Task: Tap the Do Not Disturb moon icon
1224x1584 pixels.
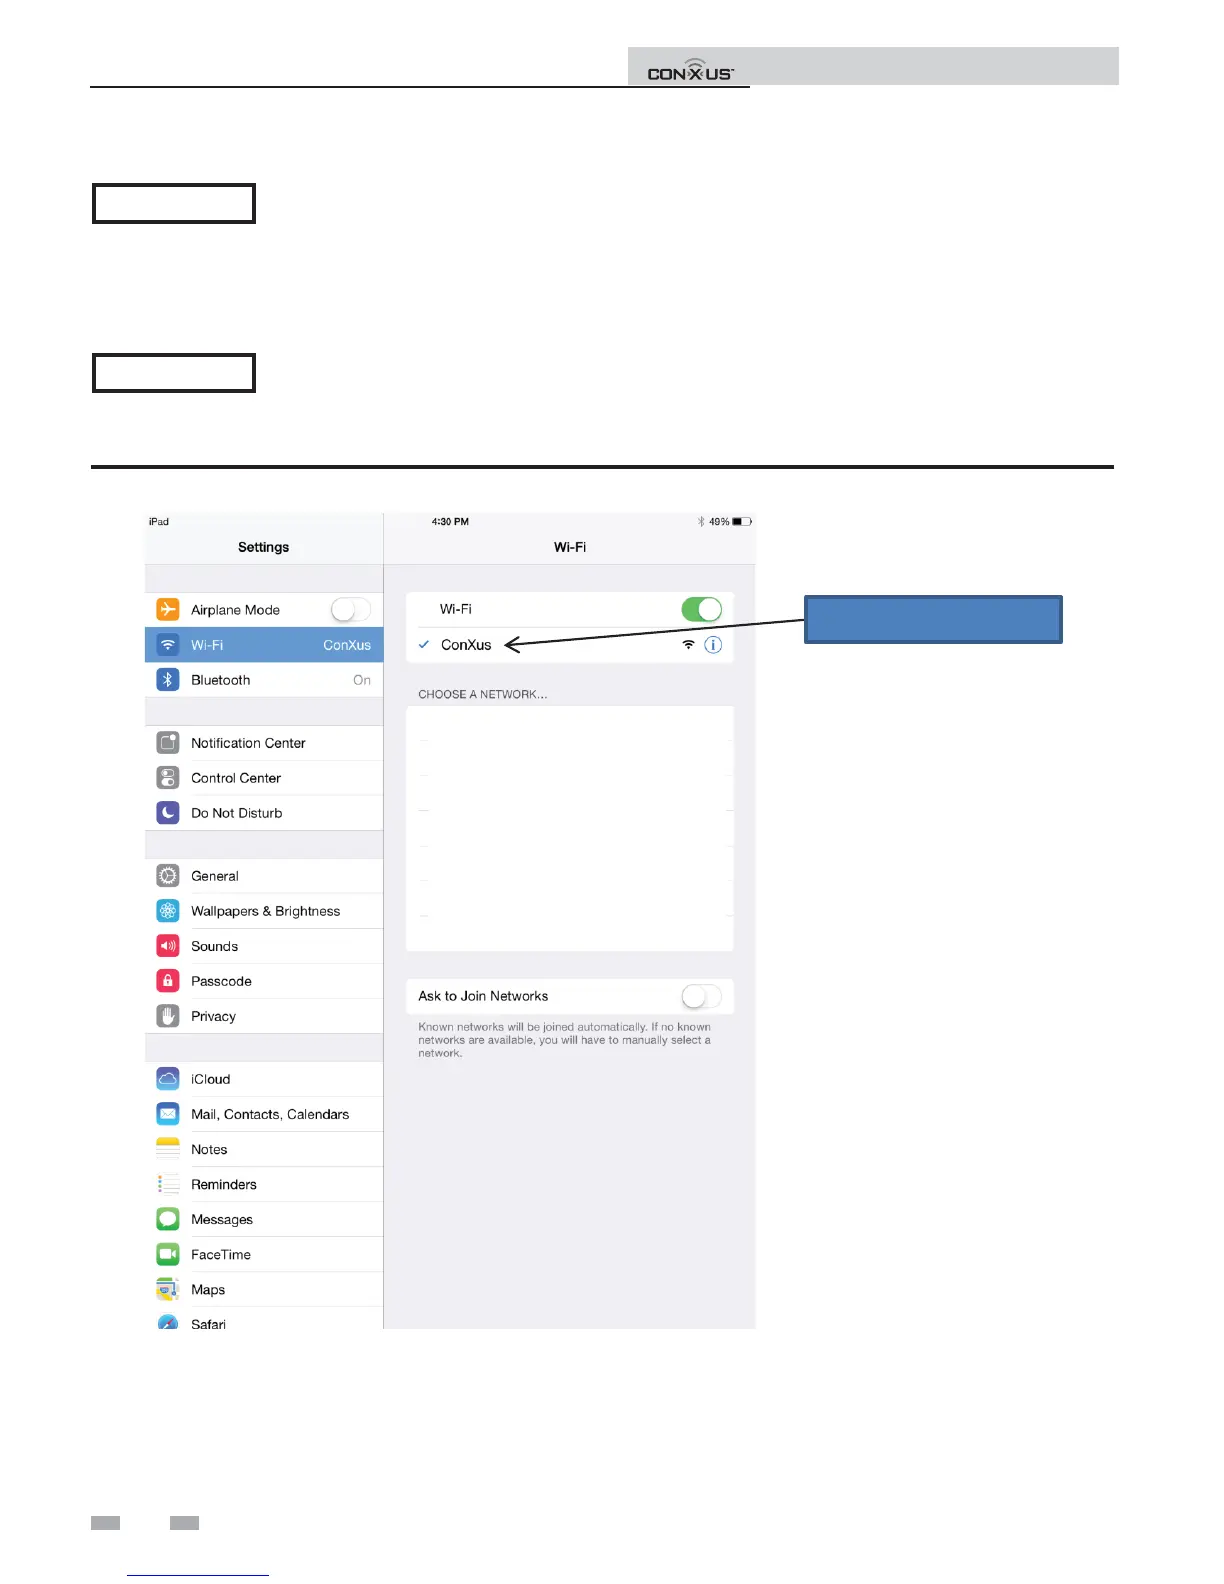Action: pyautogui.click(x=168, y=813)
